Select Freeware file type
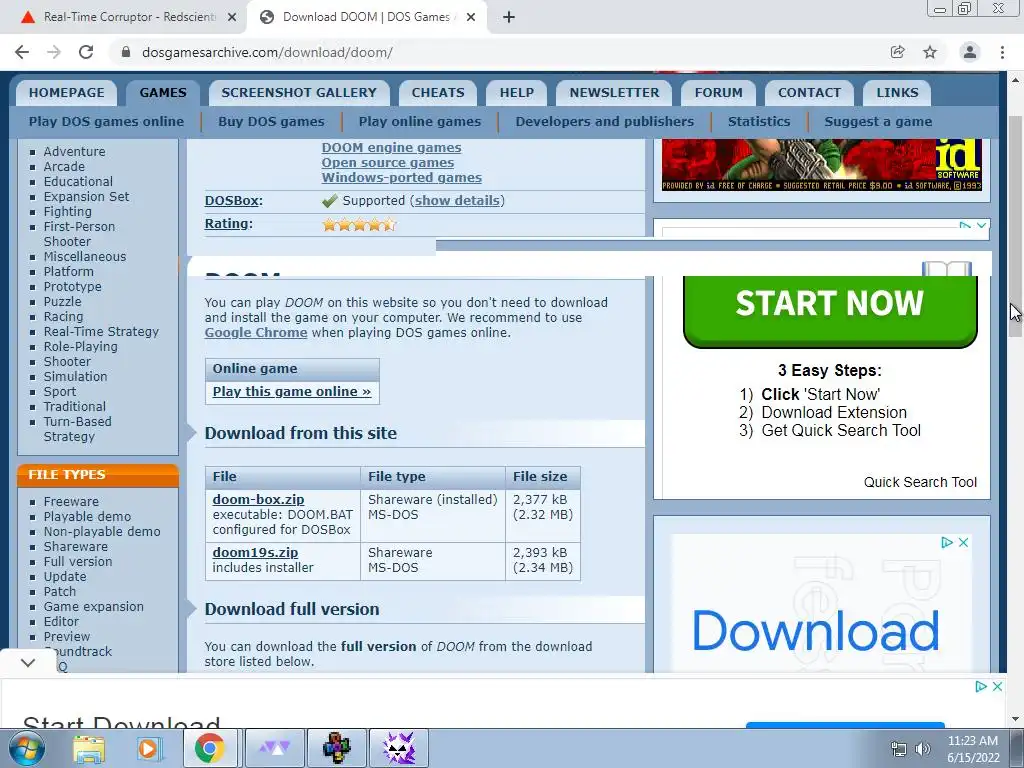The image size is (1024, 768). point(71,502)
